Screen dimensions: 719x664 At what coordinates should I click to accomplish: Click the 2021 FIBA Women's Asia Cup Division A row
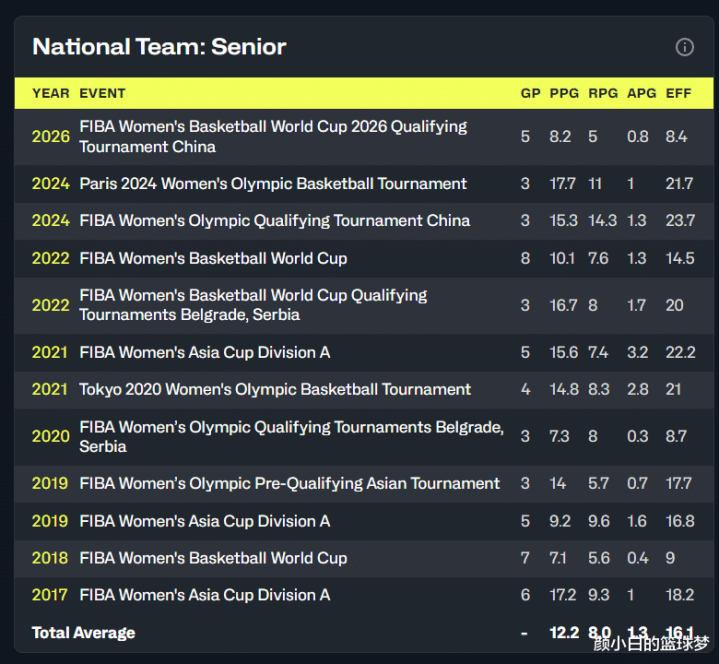(364, 353)
